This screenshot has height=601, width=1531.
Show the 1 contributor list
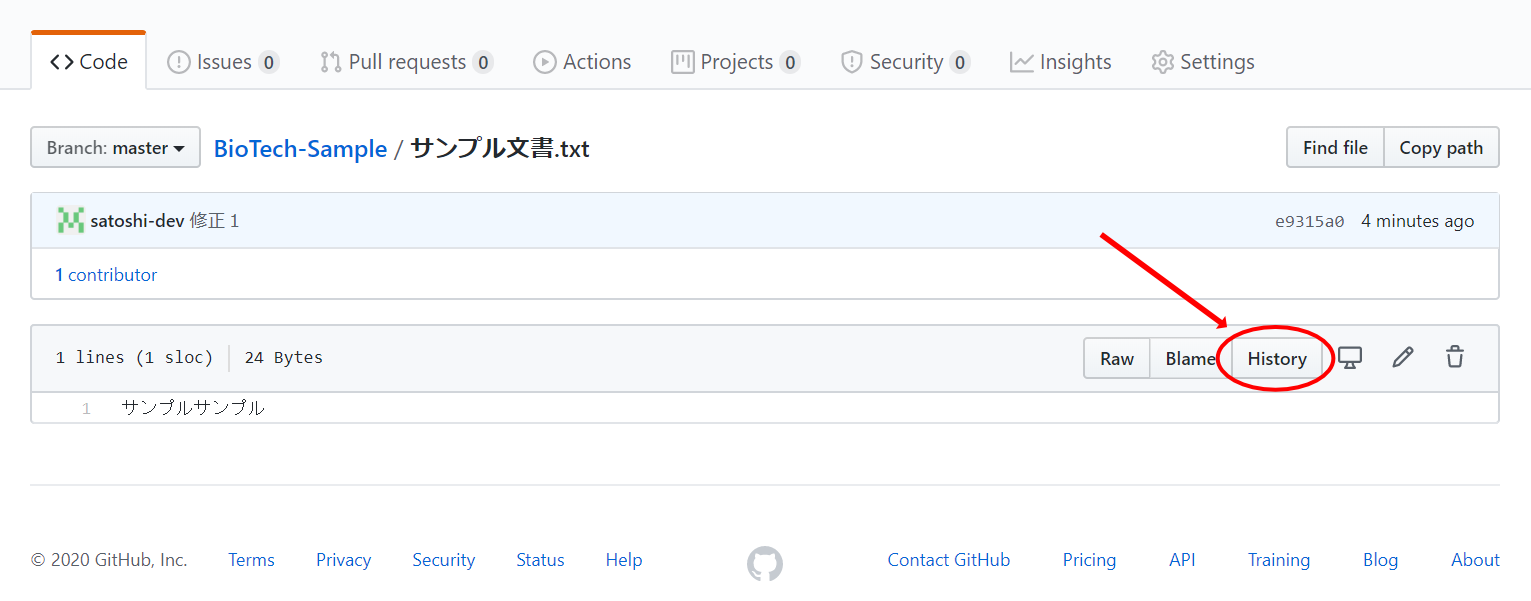pyautogui.click(x=106, y=275)
